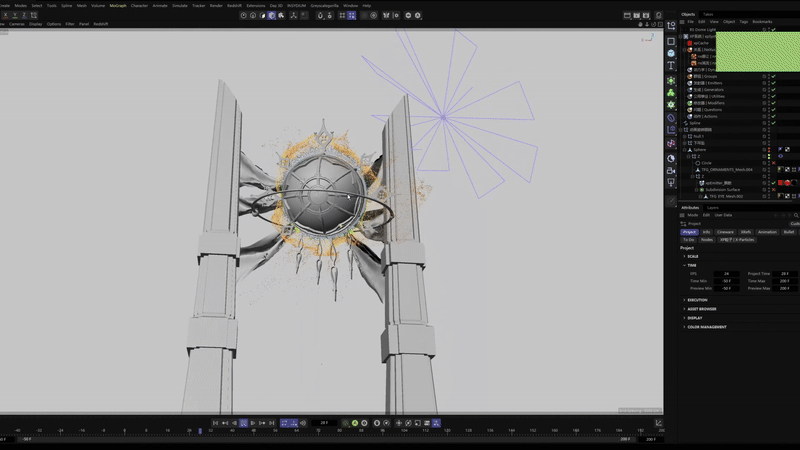Click the preview range bar below the timeline

click(x=327, y=439)
